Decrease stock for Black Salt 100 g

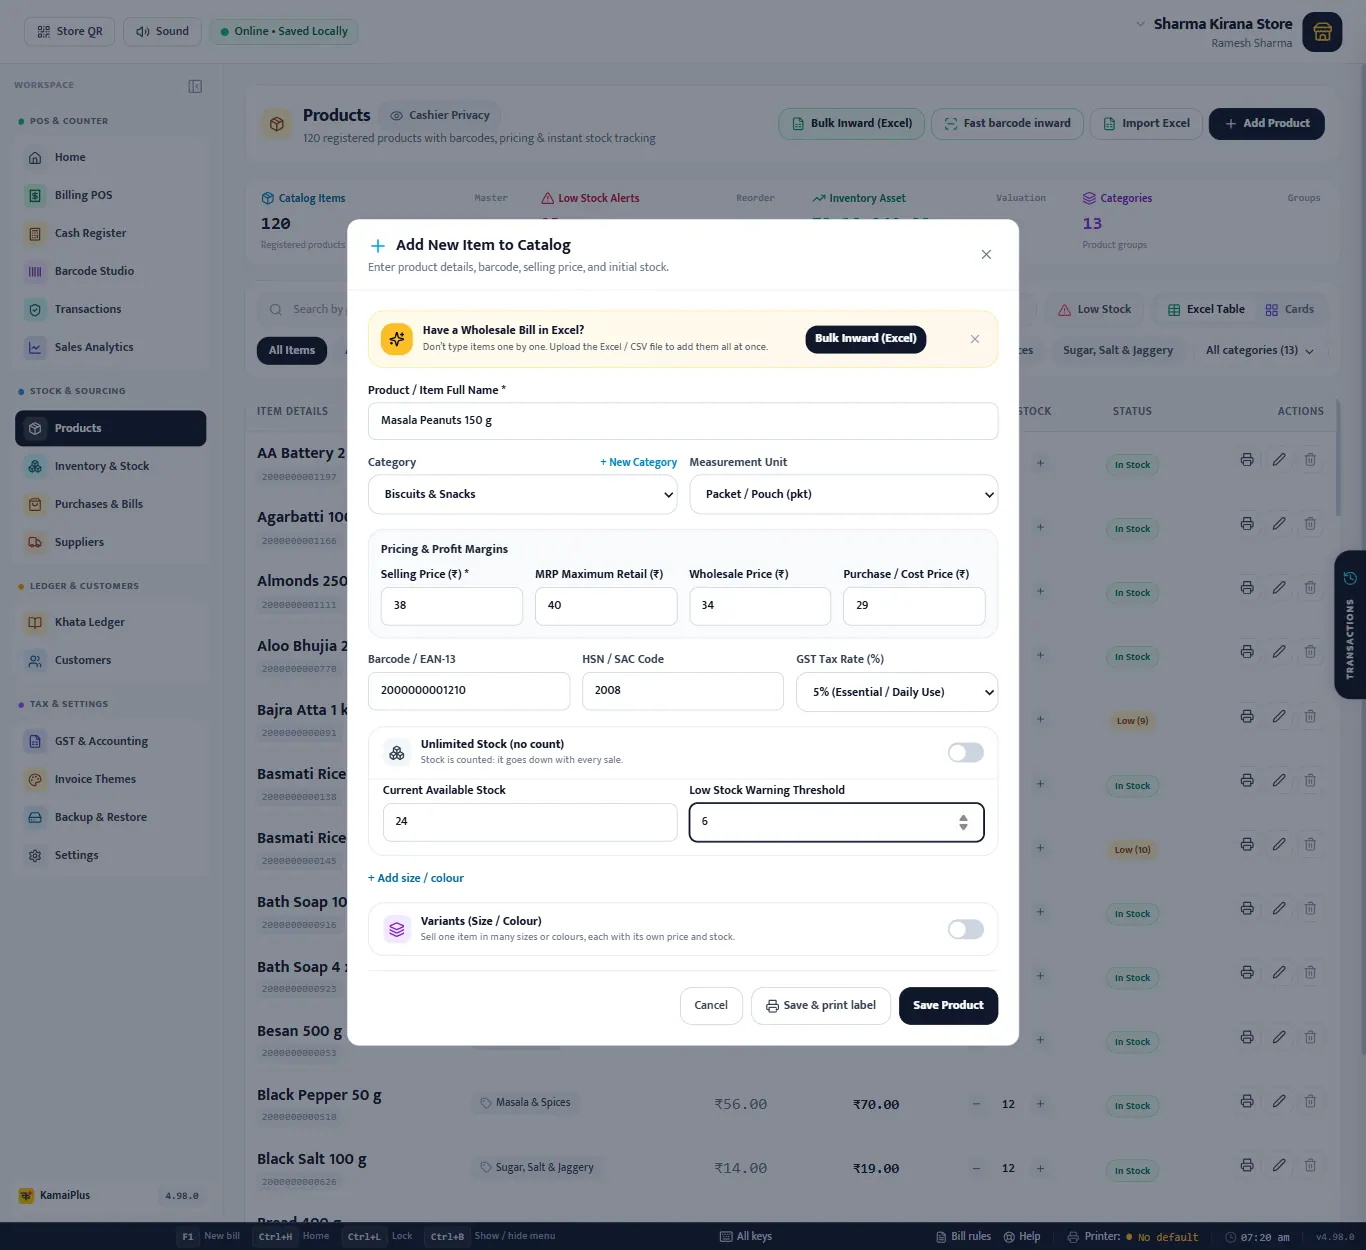tap(976, 1168)
